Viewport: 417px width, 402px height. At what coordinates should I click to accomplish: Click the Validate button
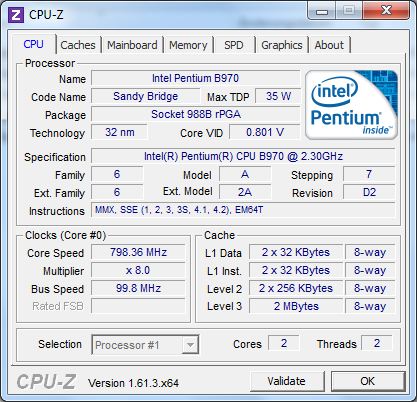pos(287,381)
